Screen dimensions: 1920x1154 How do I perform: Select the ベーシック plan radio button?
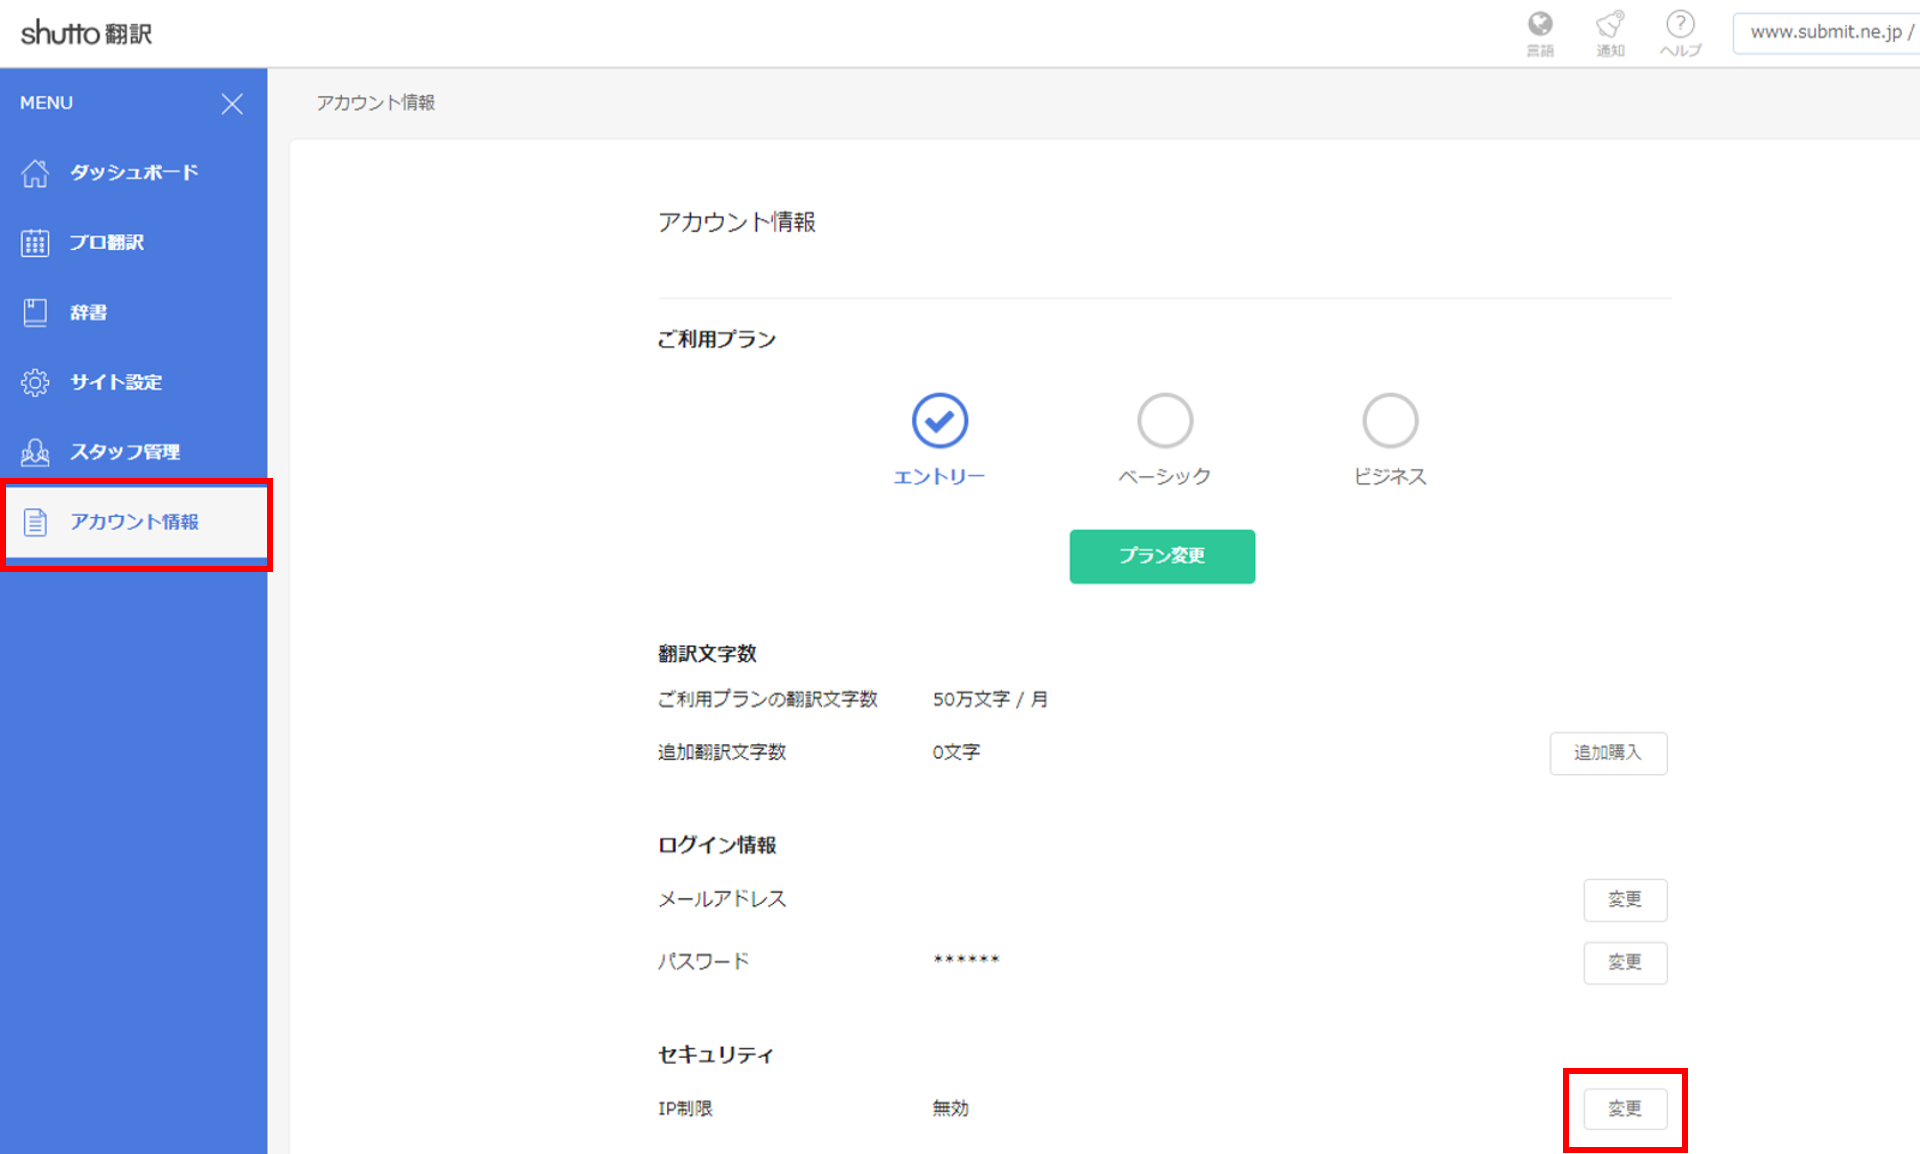(1164, 420)
